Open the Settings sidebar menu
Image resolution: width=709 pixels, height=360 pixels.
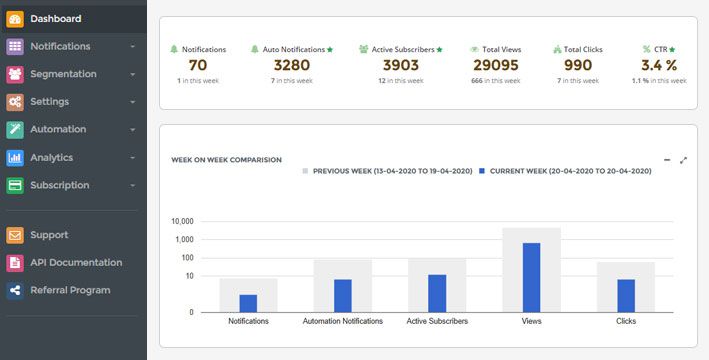73,102
